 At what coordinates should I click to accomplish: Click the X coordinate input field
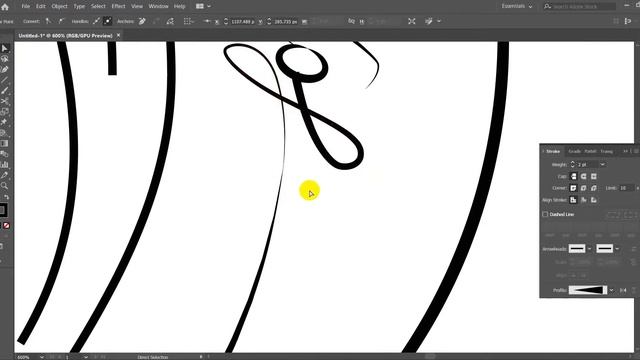242,21
